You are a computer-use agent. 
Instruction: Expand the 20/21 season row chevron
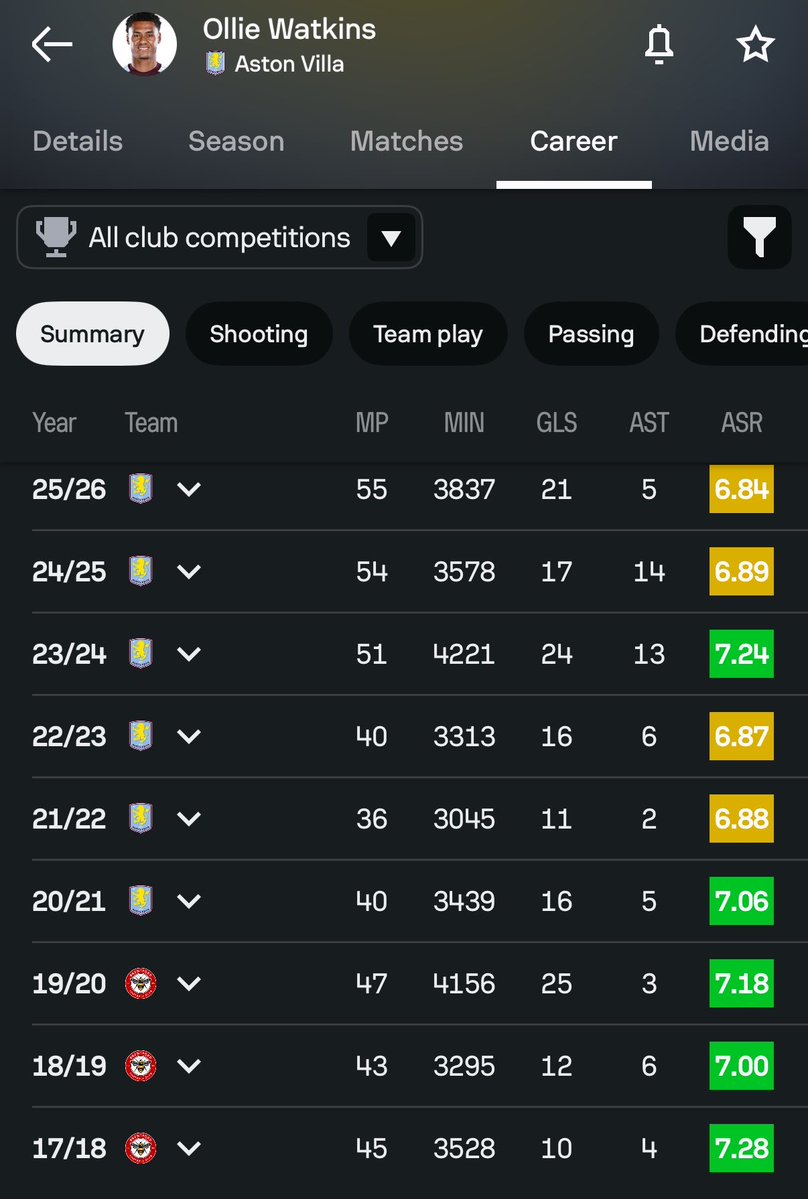coord(189,901)
